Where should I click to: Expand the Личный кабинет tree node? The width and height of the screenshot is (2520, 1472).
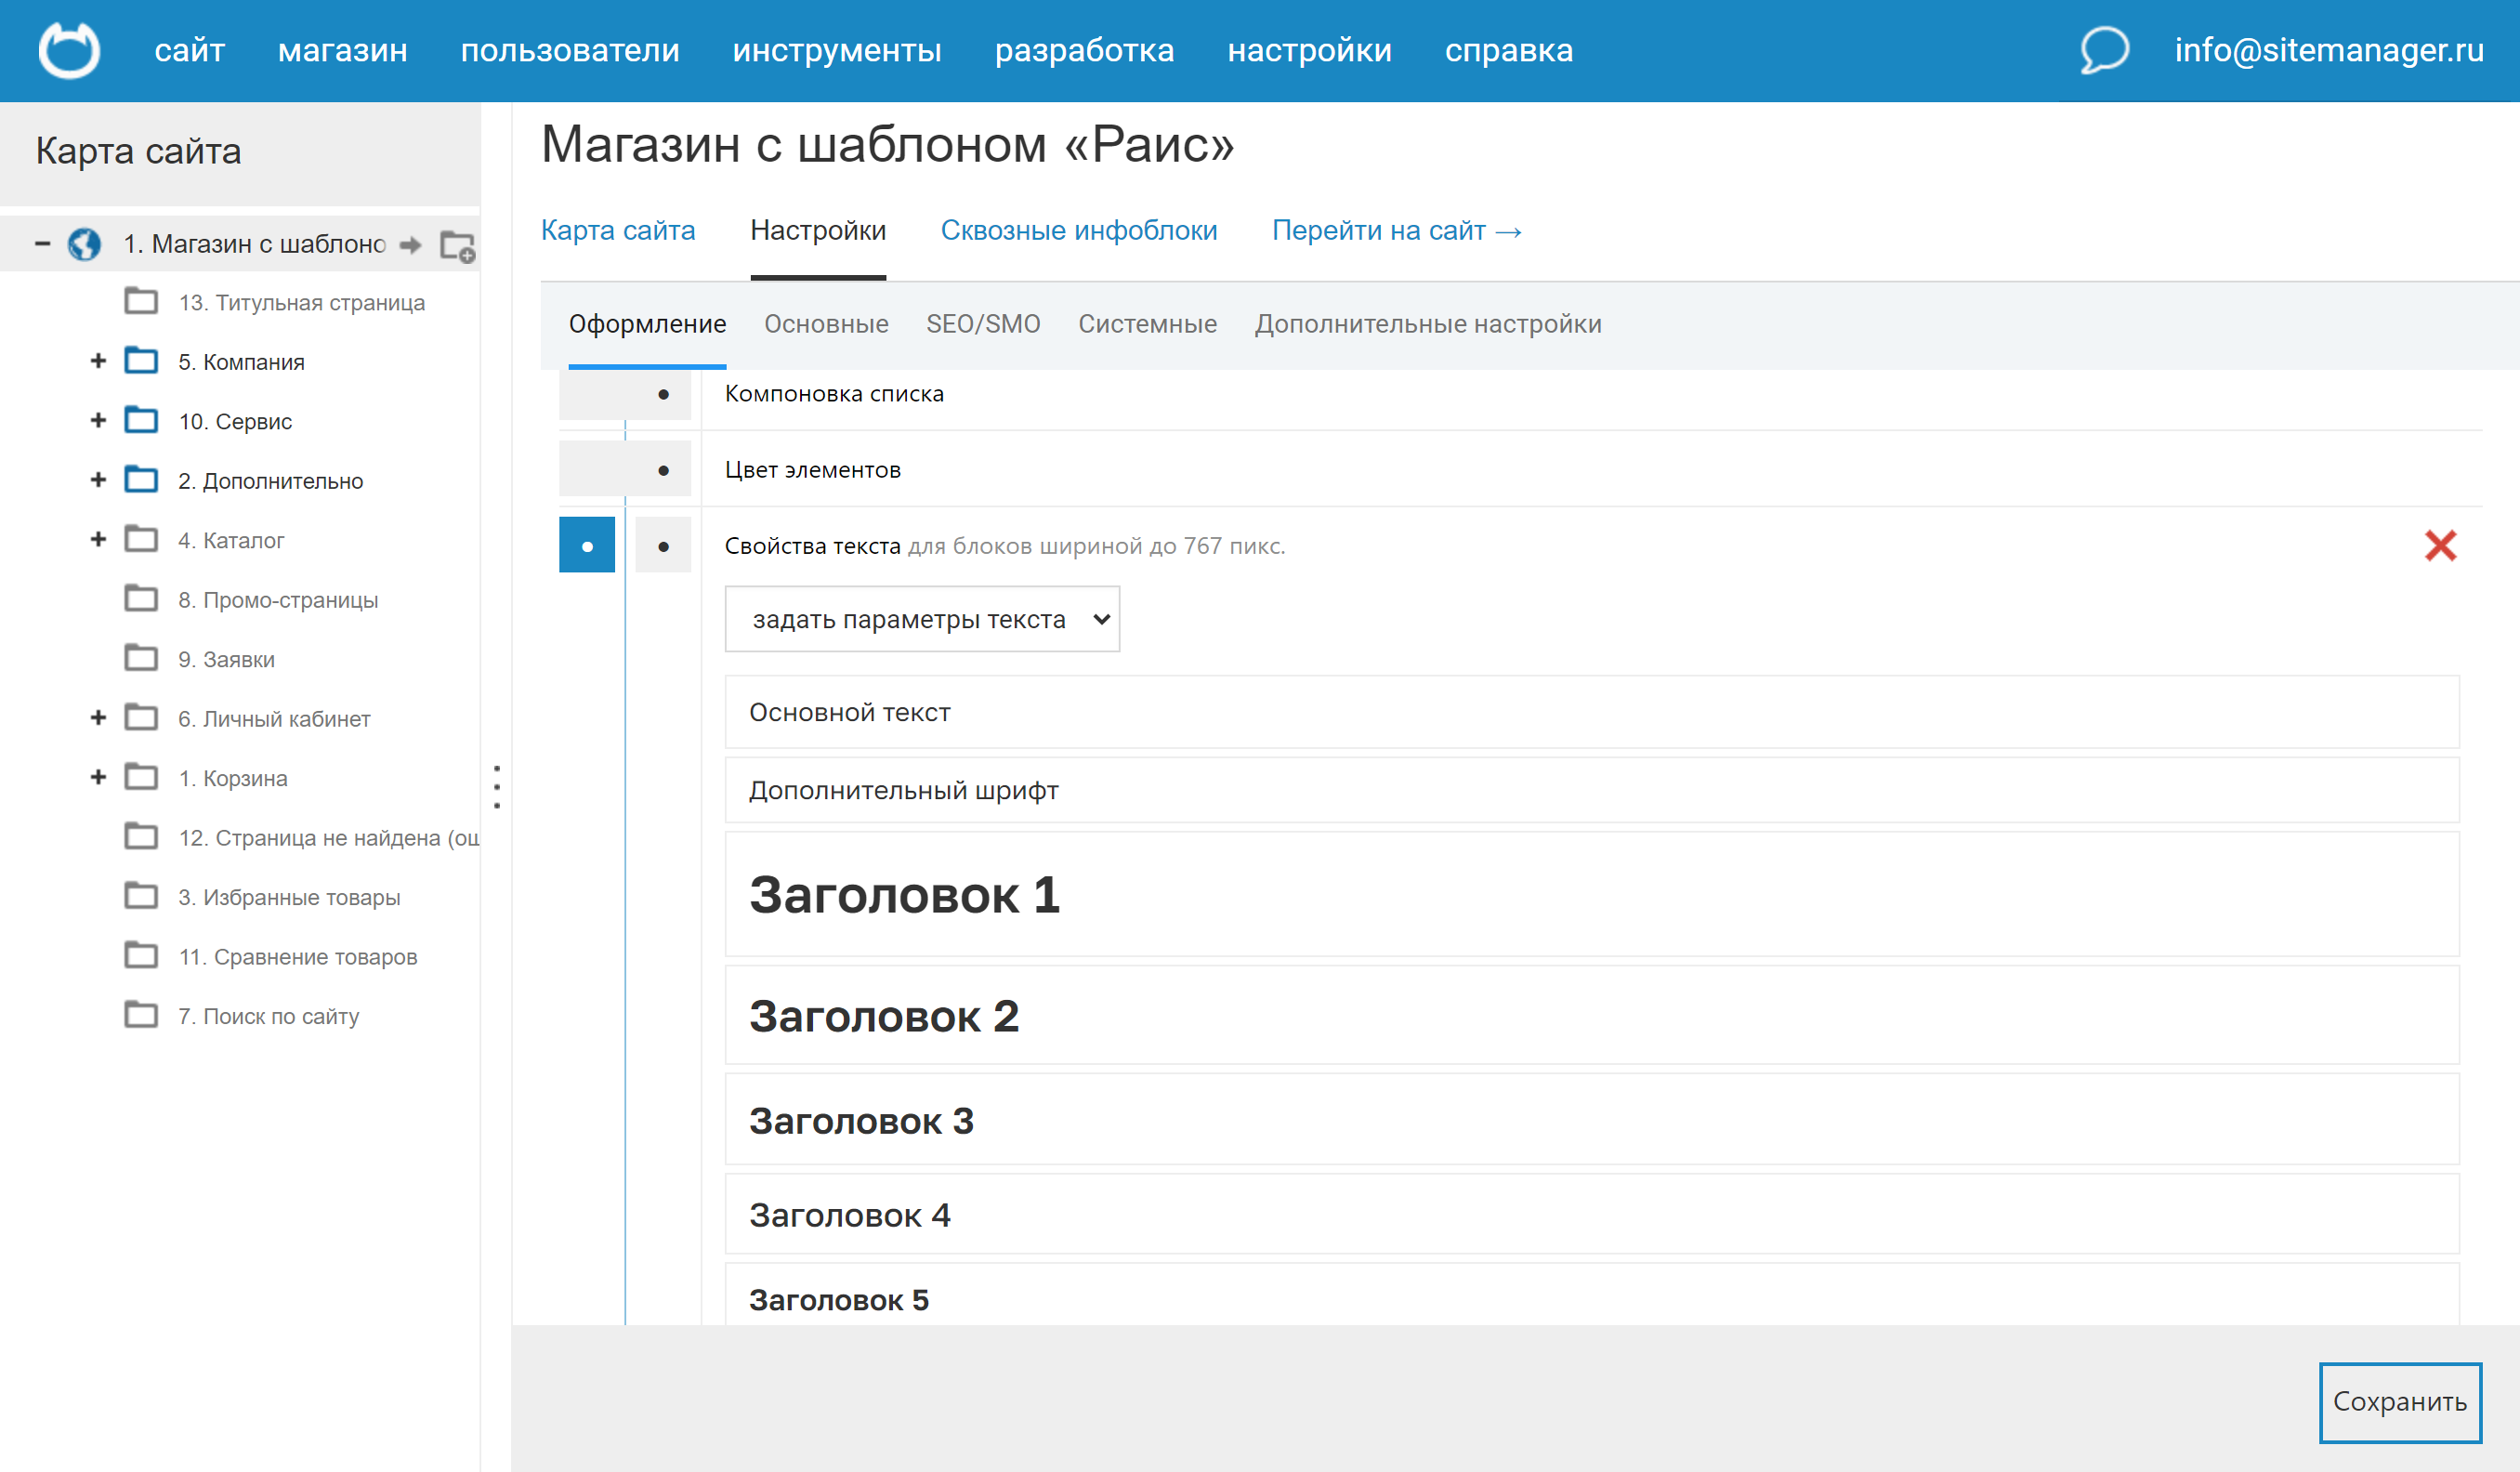click(x=98, y=718)
